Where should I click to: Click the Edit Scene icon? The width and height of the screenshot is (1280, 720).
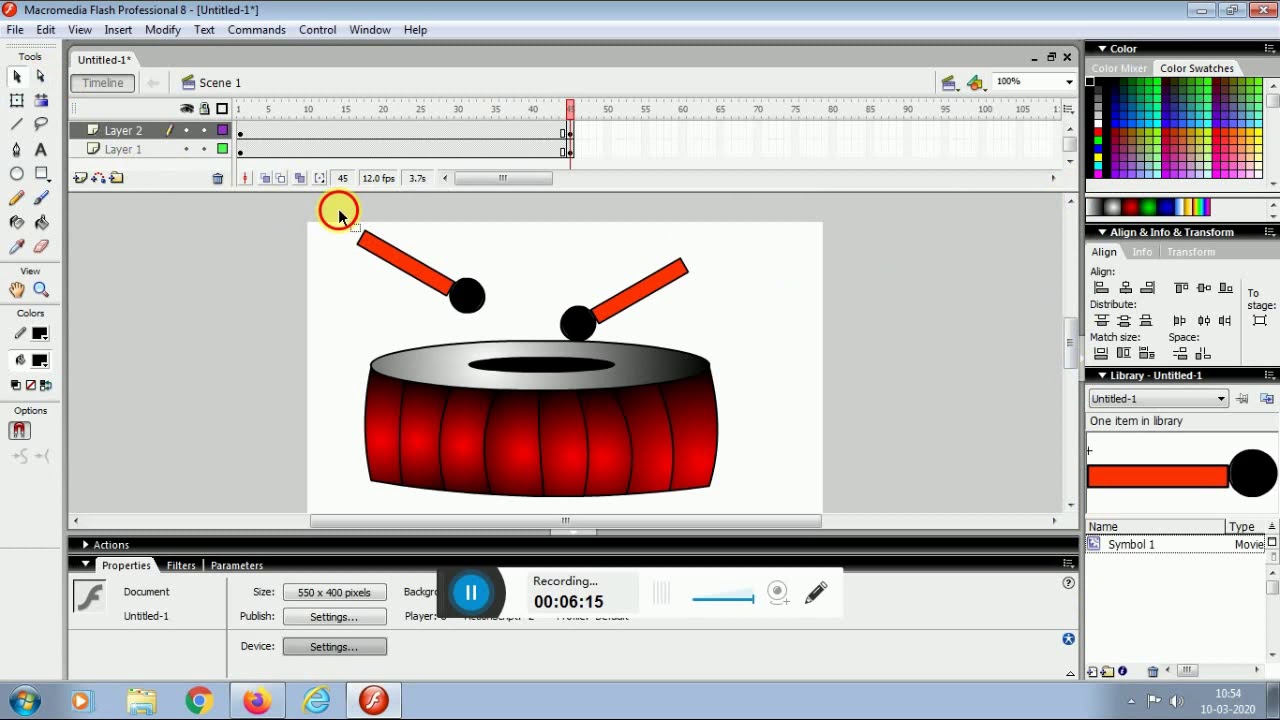pos(949,83)
